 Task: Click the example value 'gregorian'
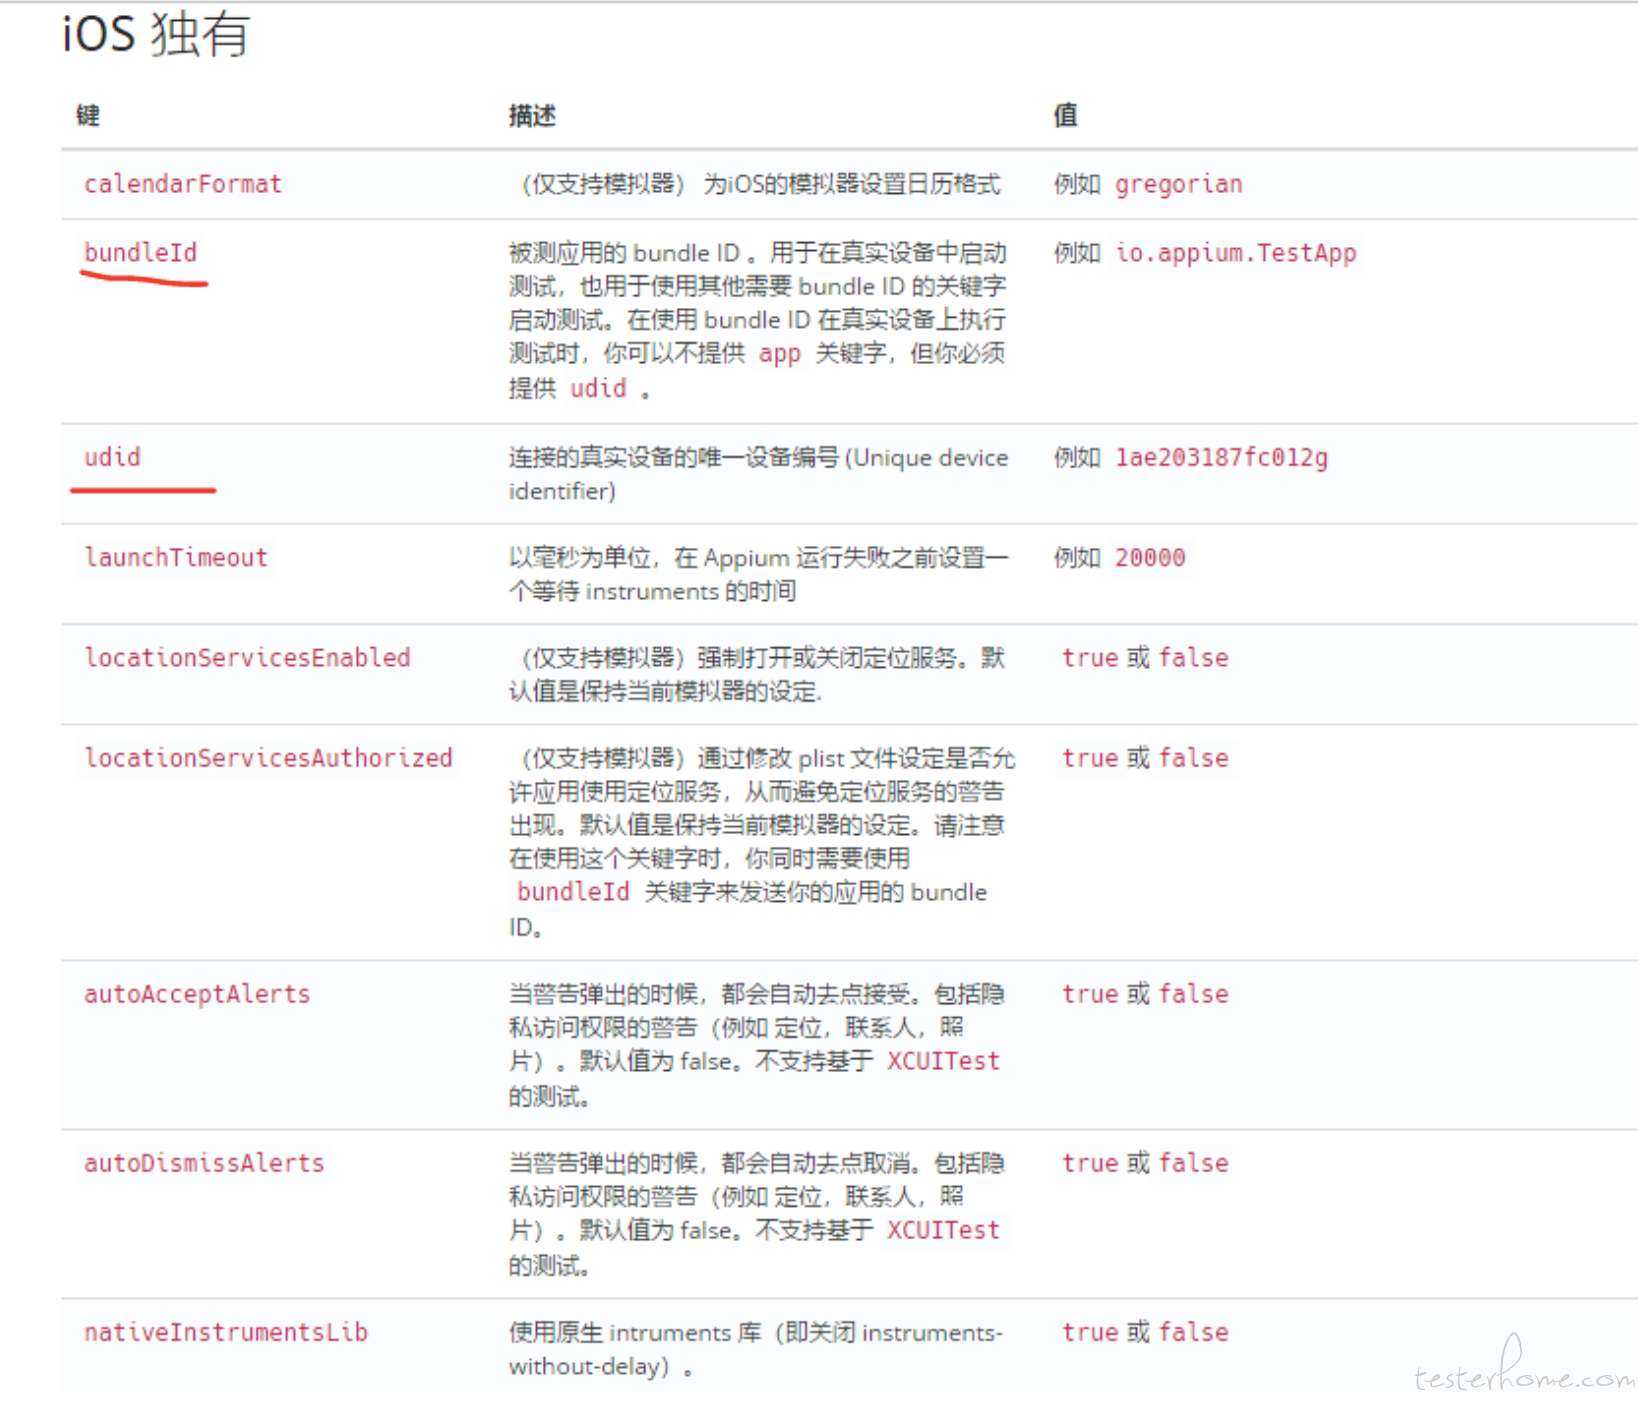1178,184
